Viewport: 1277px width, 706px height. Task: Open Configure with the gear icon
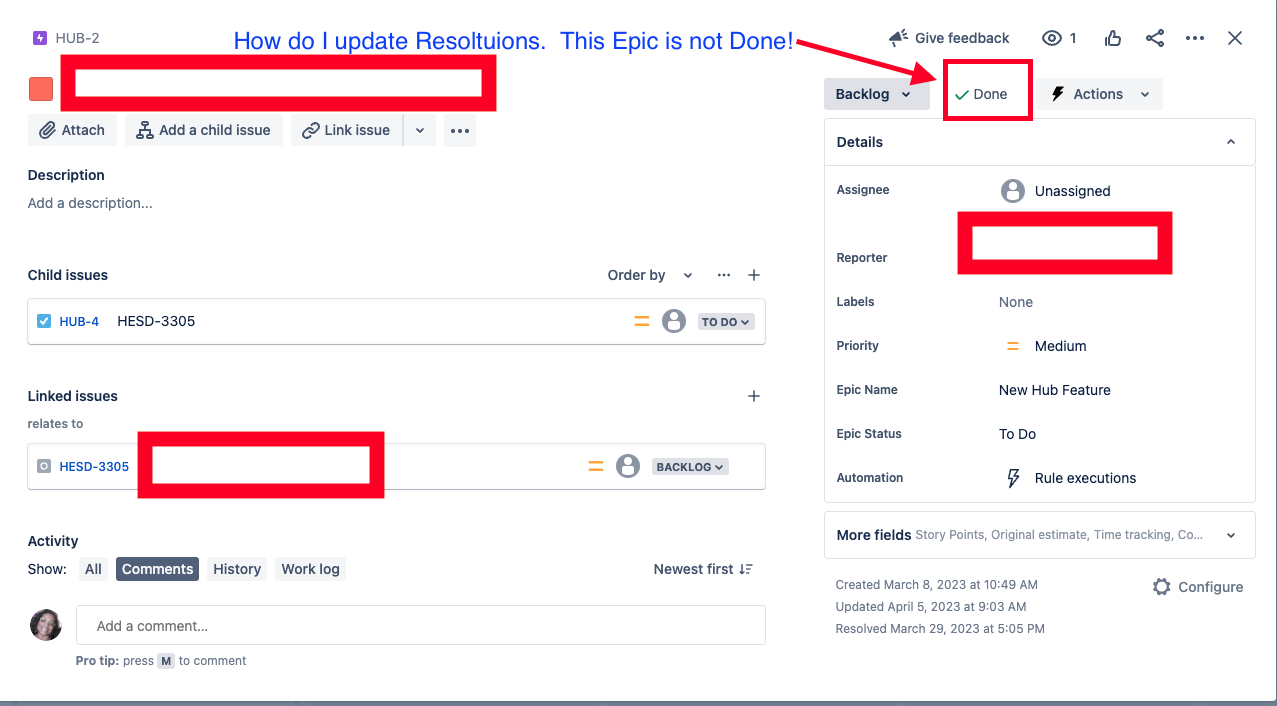pos(1198,587)
